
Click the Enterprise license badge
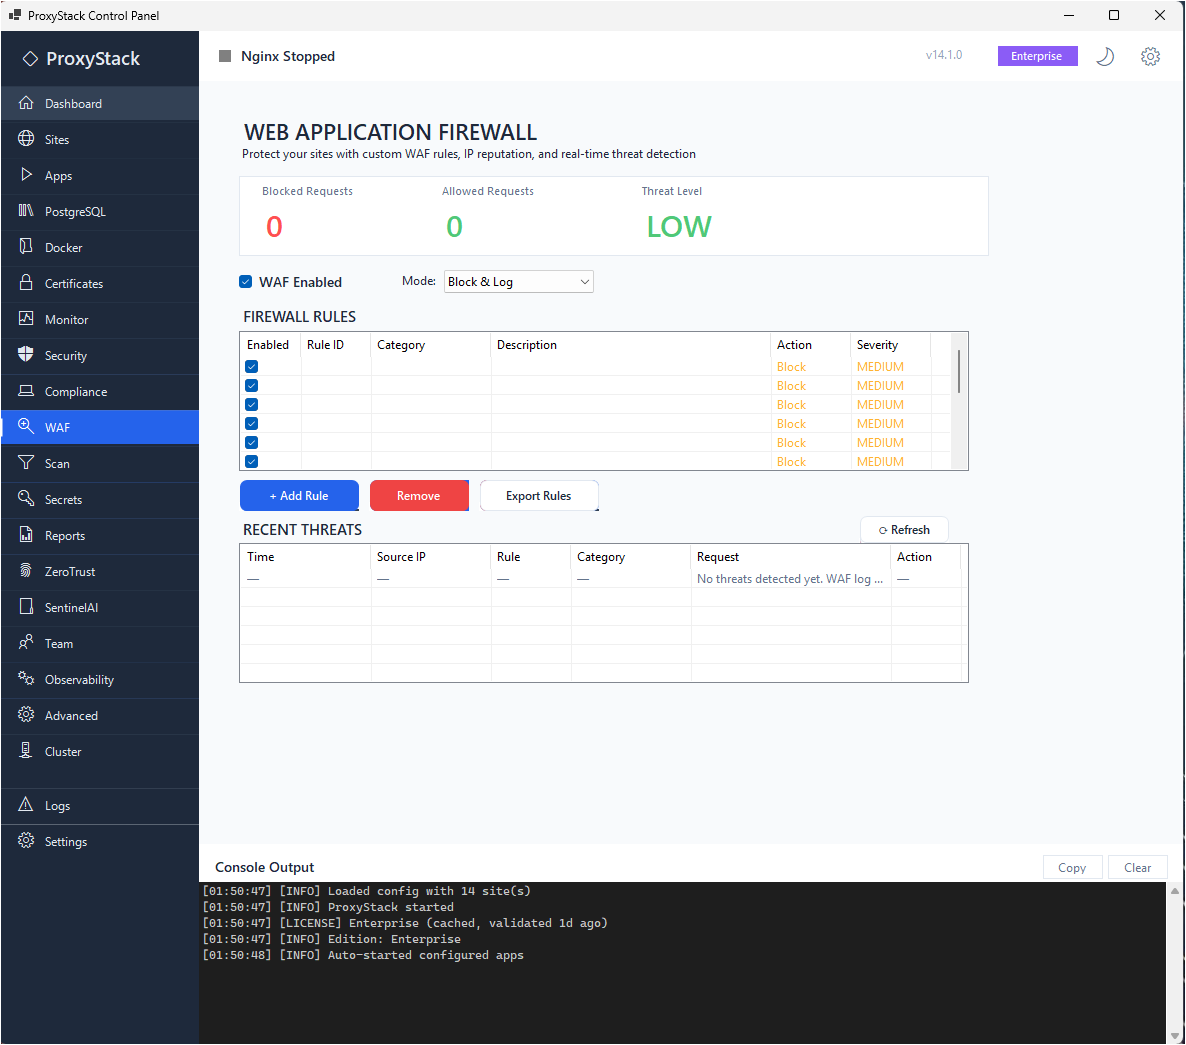tap(1037, 56)
